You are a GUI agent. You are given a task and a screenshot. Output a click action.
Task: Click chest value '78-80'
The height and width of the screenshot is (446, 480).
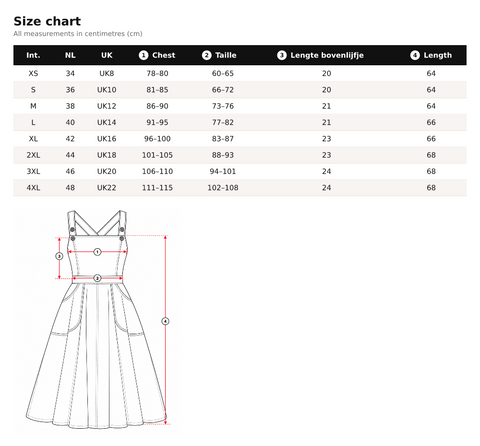click(157, 73)
